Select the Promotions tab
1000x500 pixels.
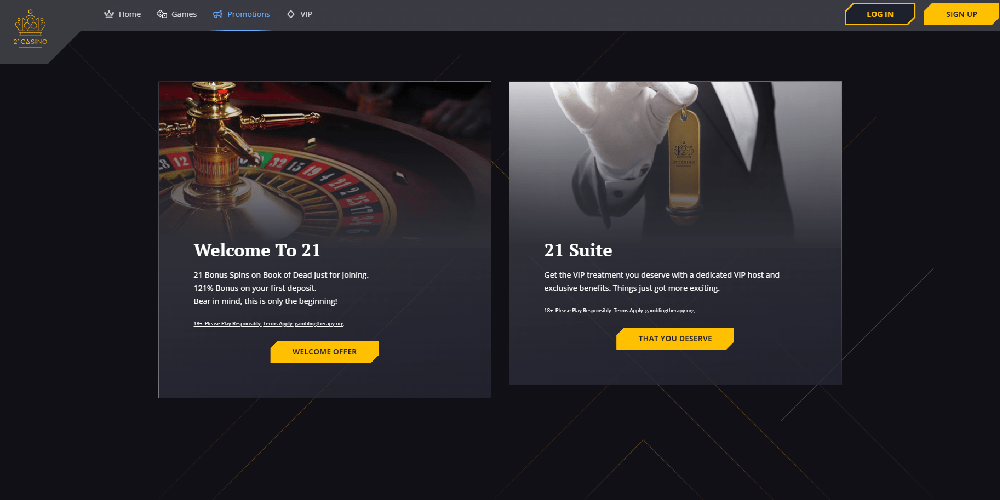249,14
